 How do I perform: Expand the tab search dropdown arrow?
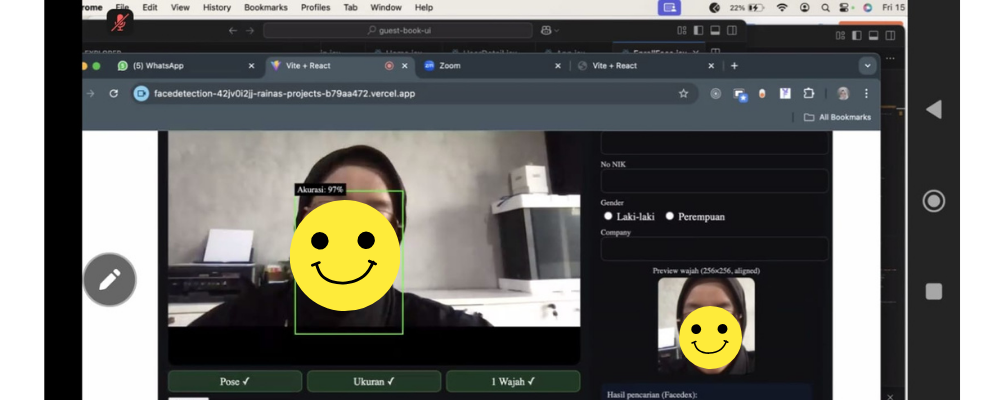tap(867, 66)
